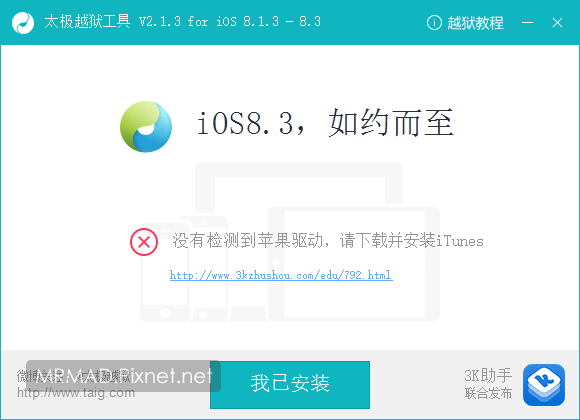Open the http://www.taig.com link
Viewport: 580px width, 420px height.
click(76, 392)
